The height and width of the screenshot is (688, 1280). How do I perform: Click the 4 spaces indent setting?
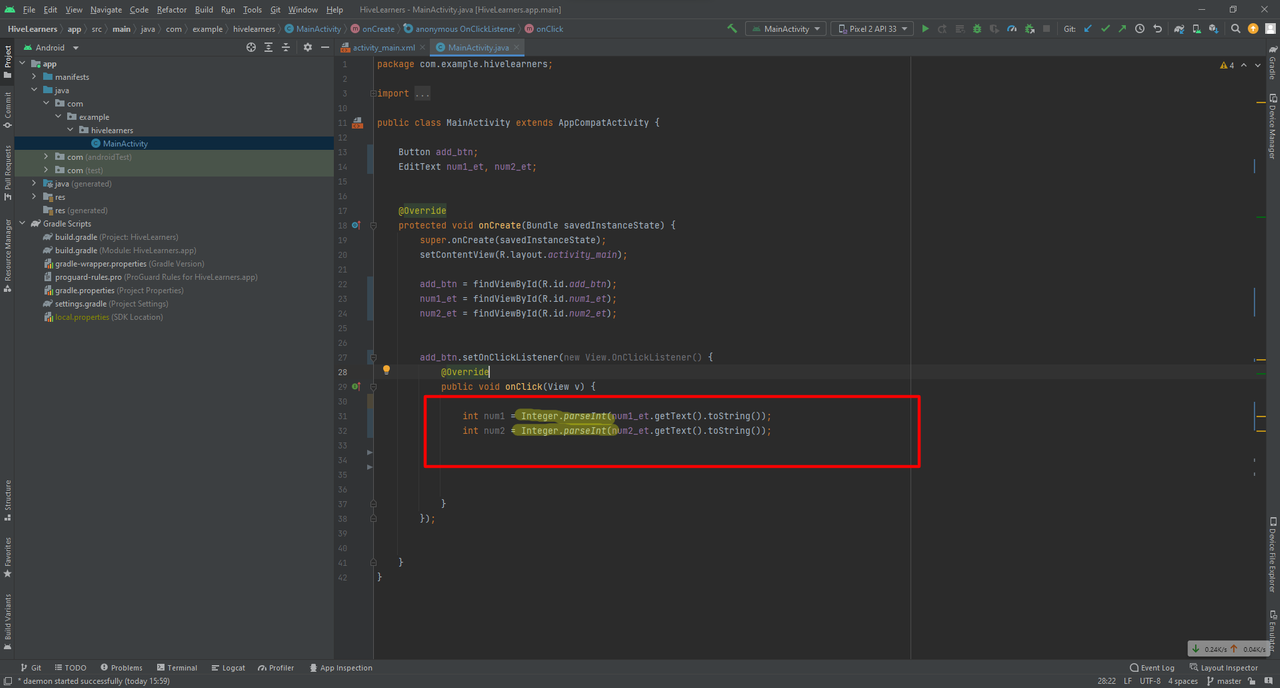[1184, 681]
